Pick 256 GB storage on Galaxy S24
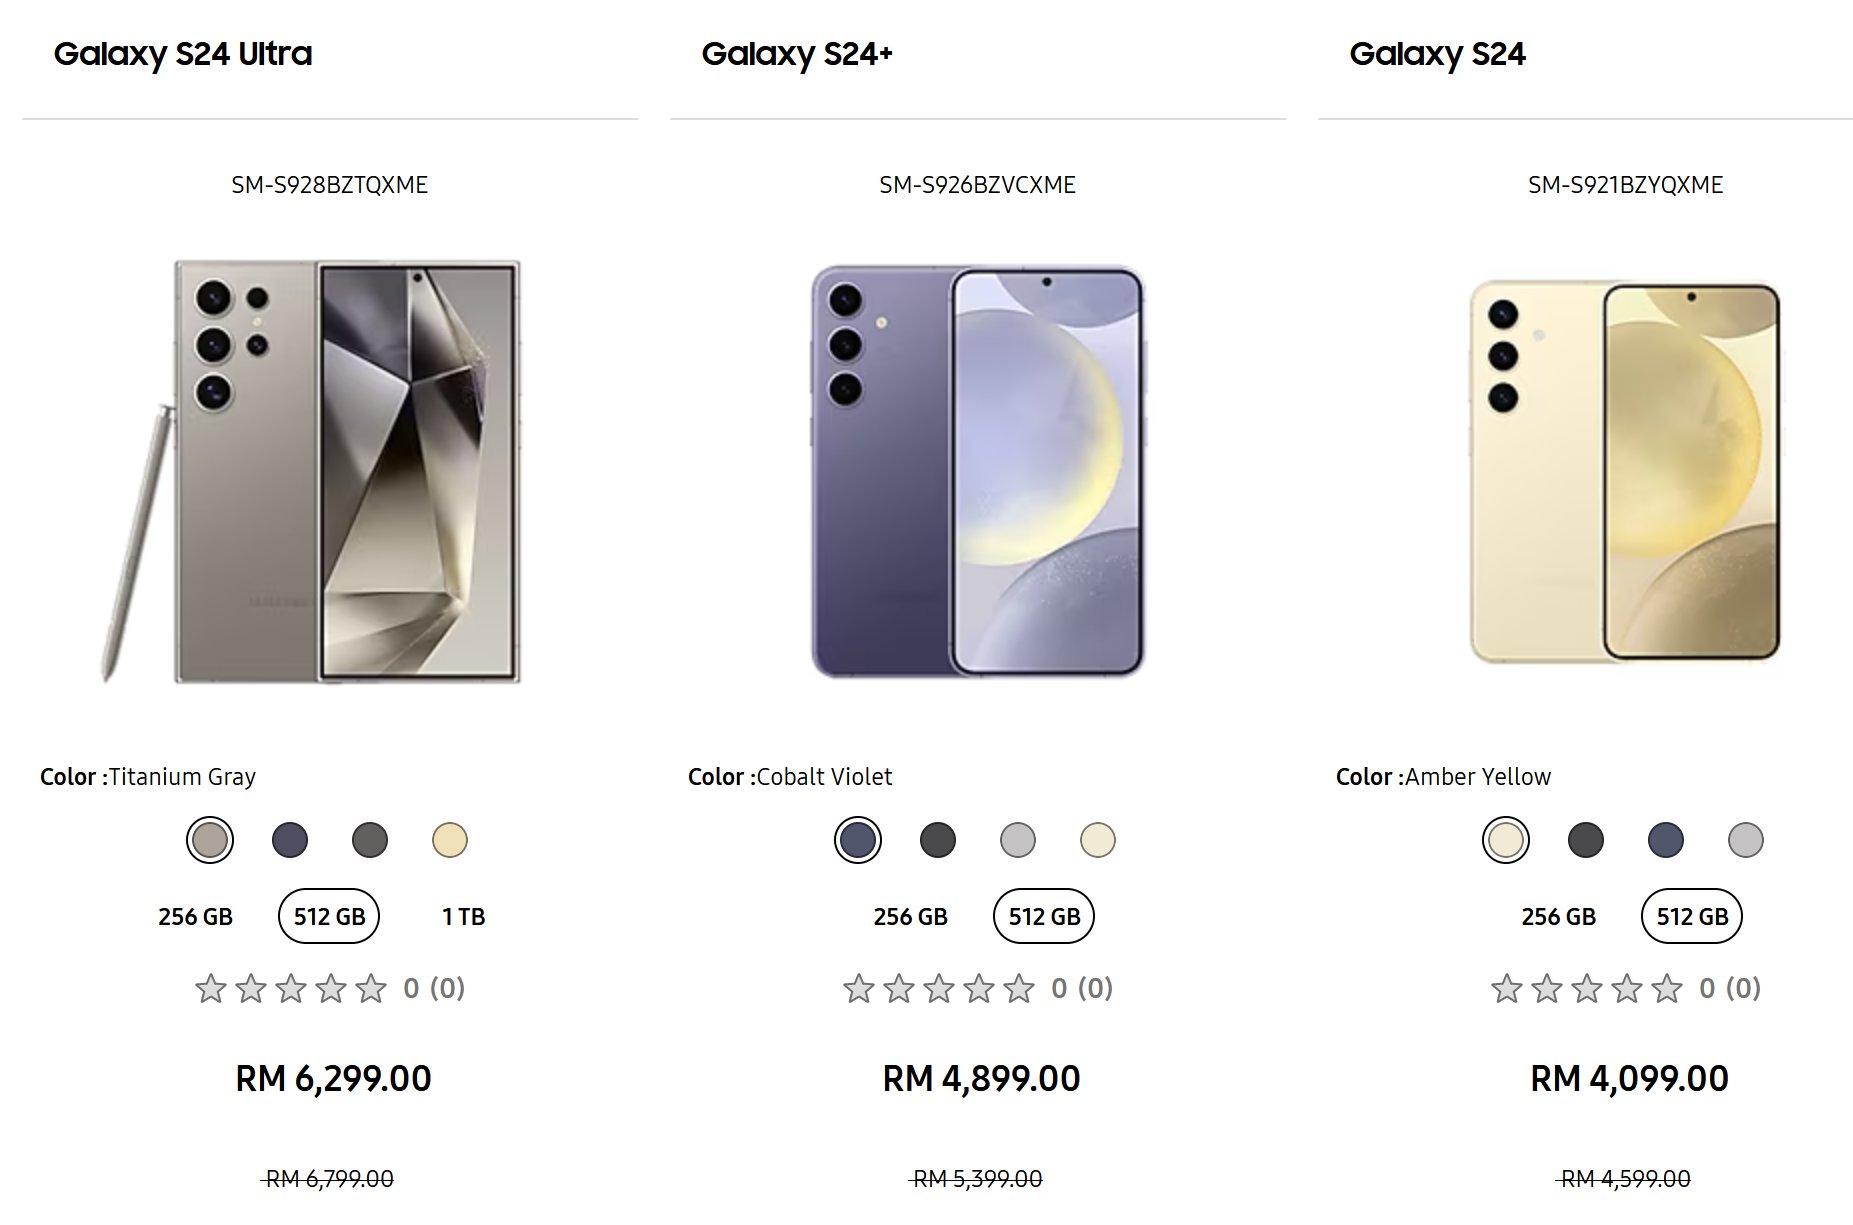Screen dimensions: 1853x1225 (1557, 915)
